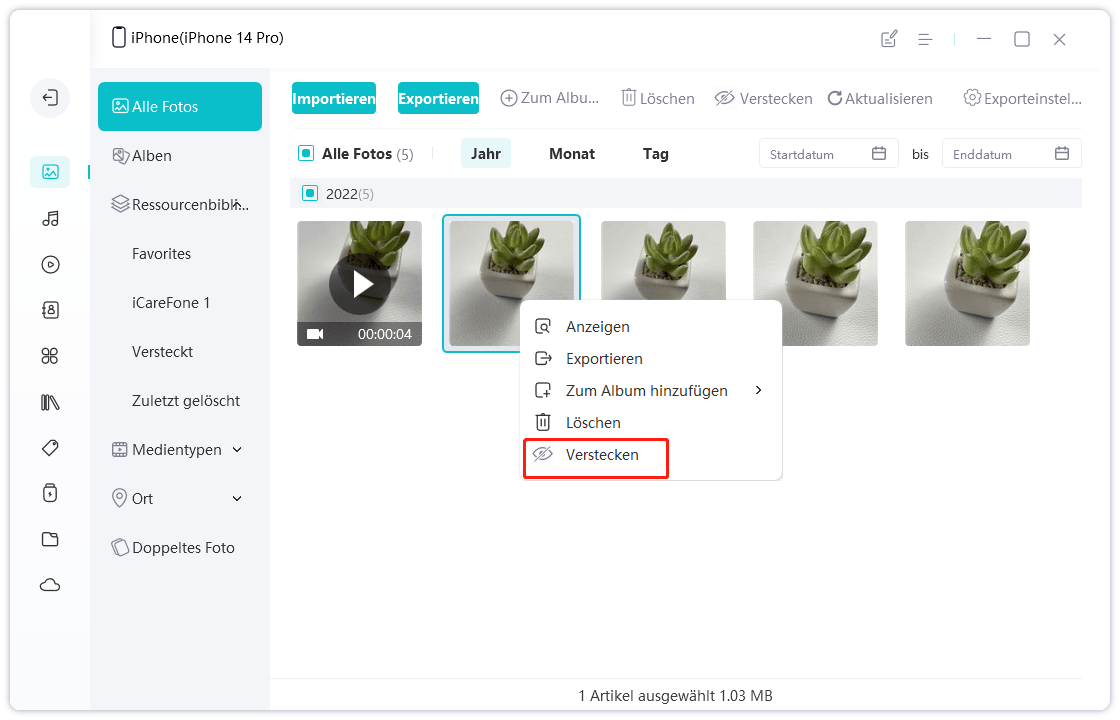Click the Startdatum date field
This screenshot has width=1120, height=720.
827,154
